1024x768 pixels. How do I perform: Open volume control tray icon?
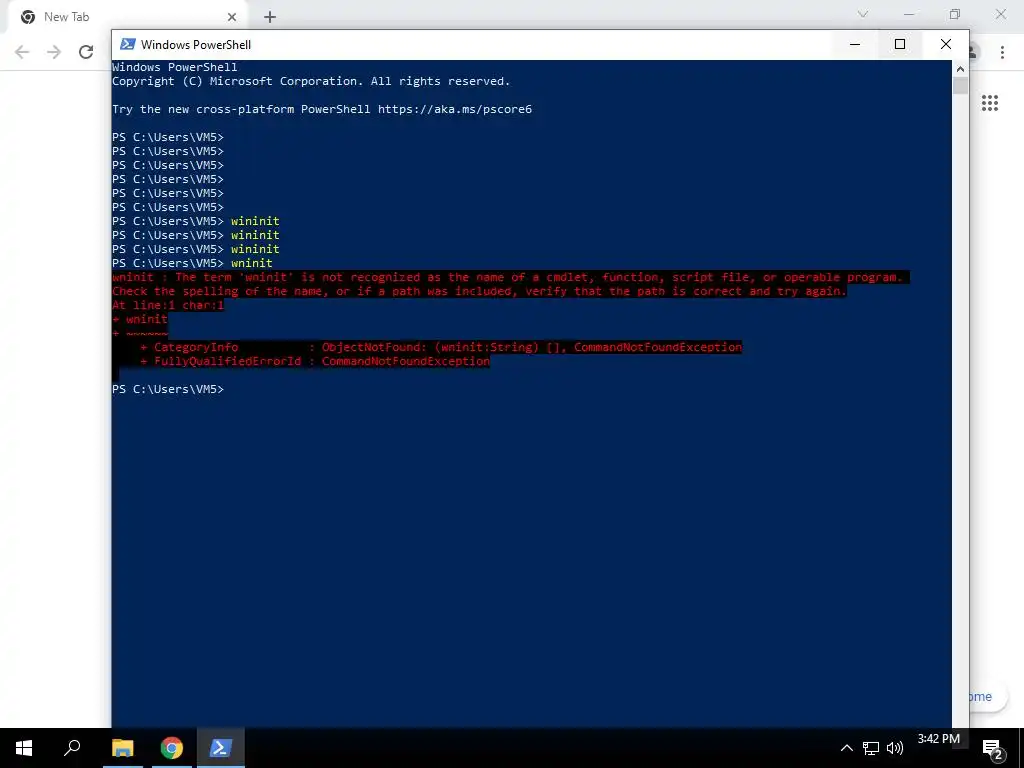(895, 748)
